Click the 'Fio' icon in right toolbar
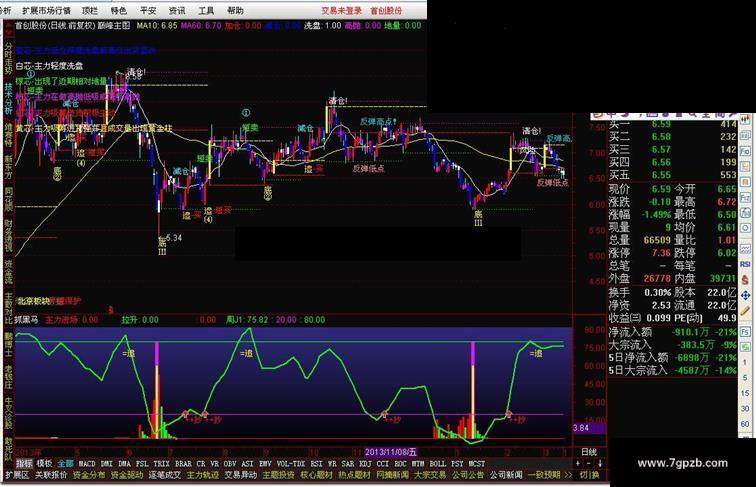The width and height of the screenshot is (756, 487). (x=745, y=151)
